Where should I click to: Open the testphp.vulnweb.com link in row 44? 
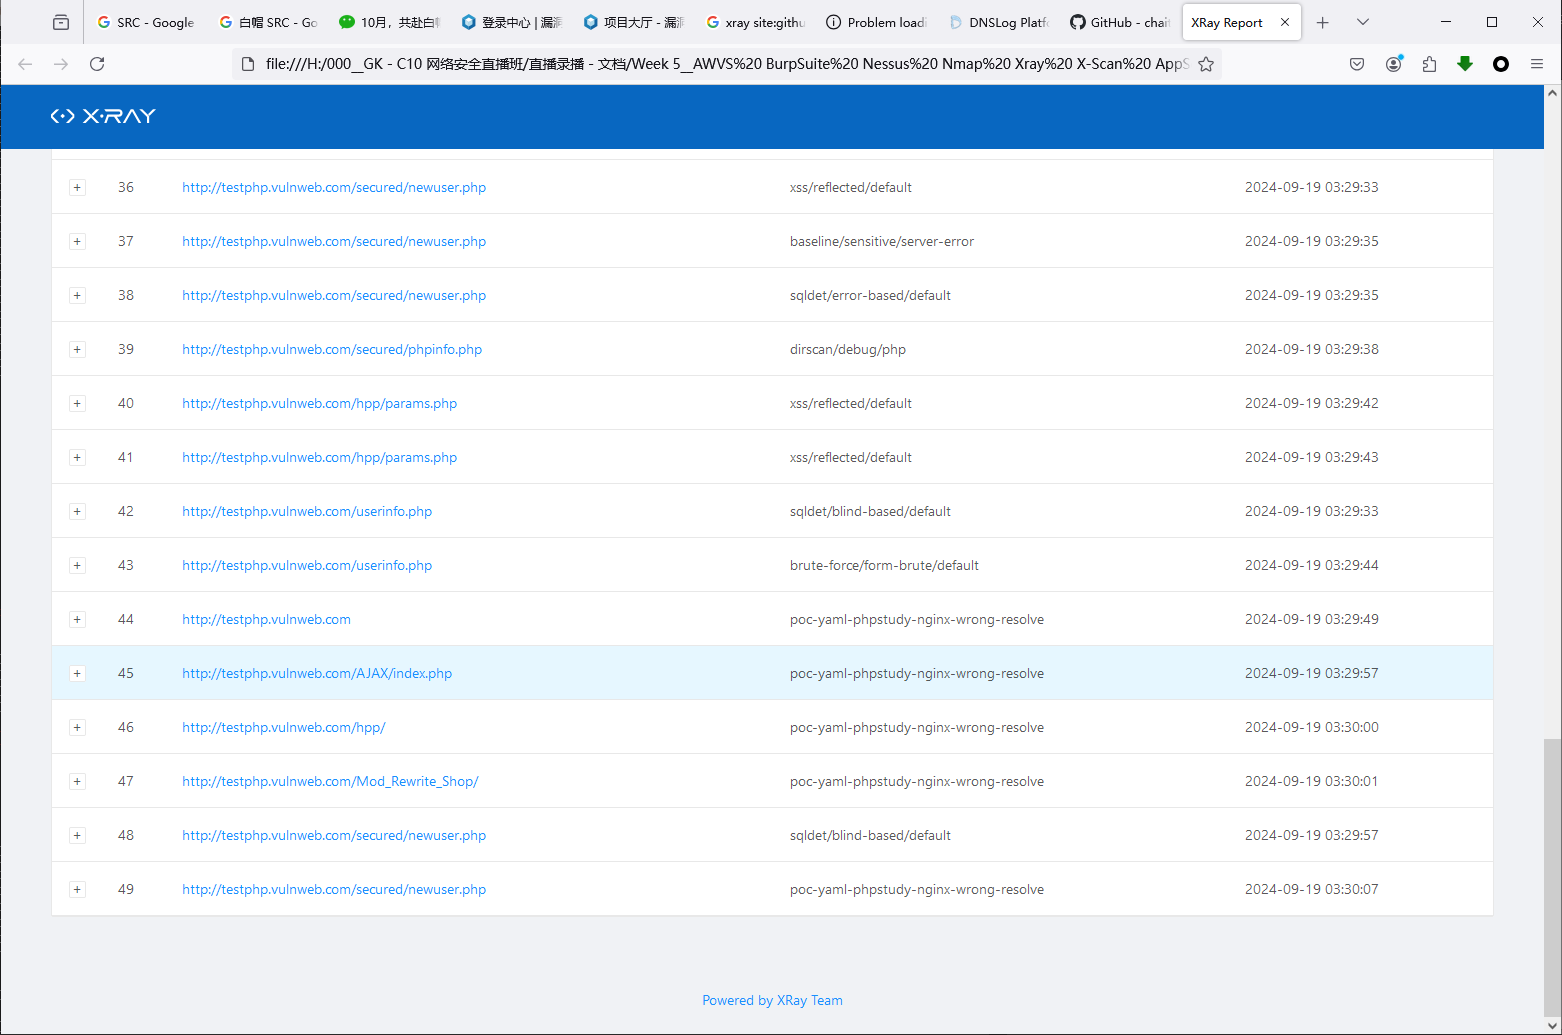click(x=266, y=619)
